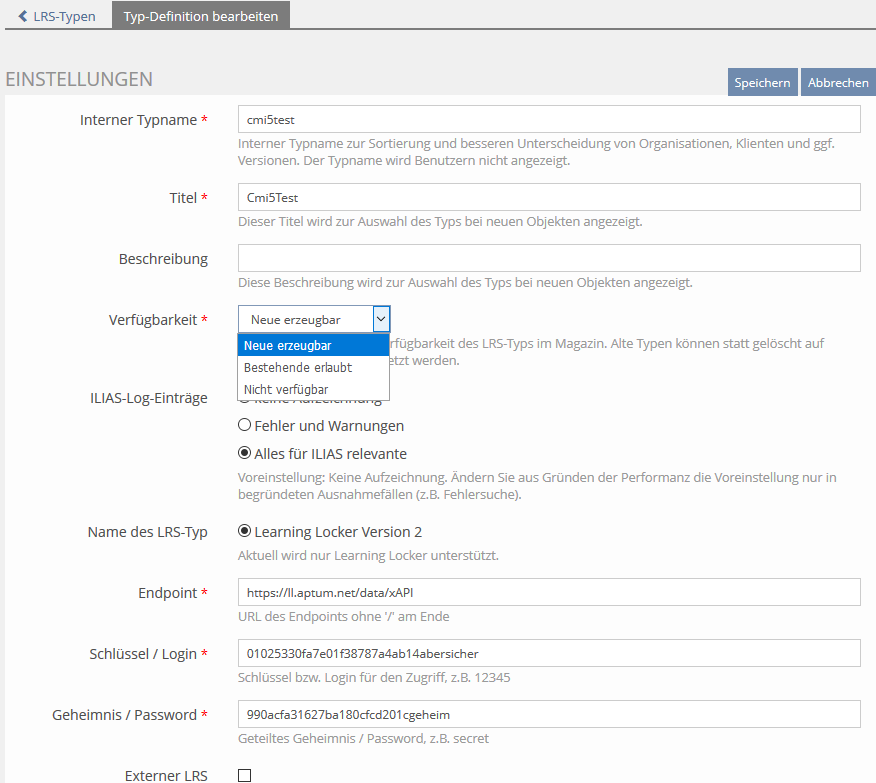Screen dimensions: 876x783
Task: Click the Schlüssel / Login field
Action: click(549, 653)
